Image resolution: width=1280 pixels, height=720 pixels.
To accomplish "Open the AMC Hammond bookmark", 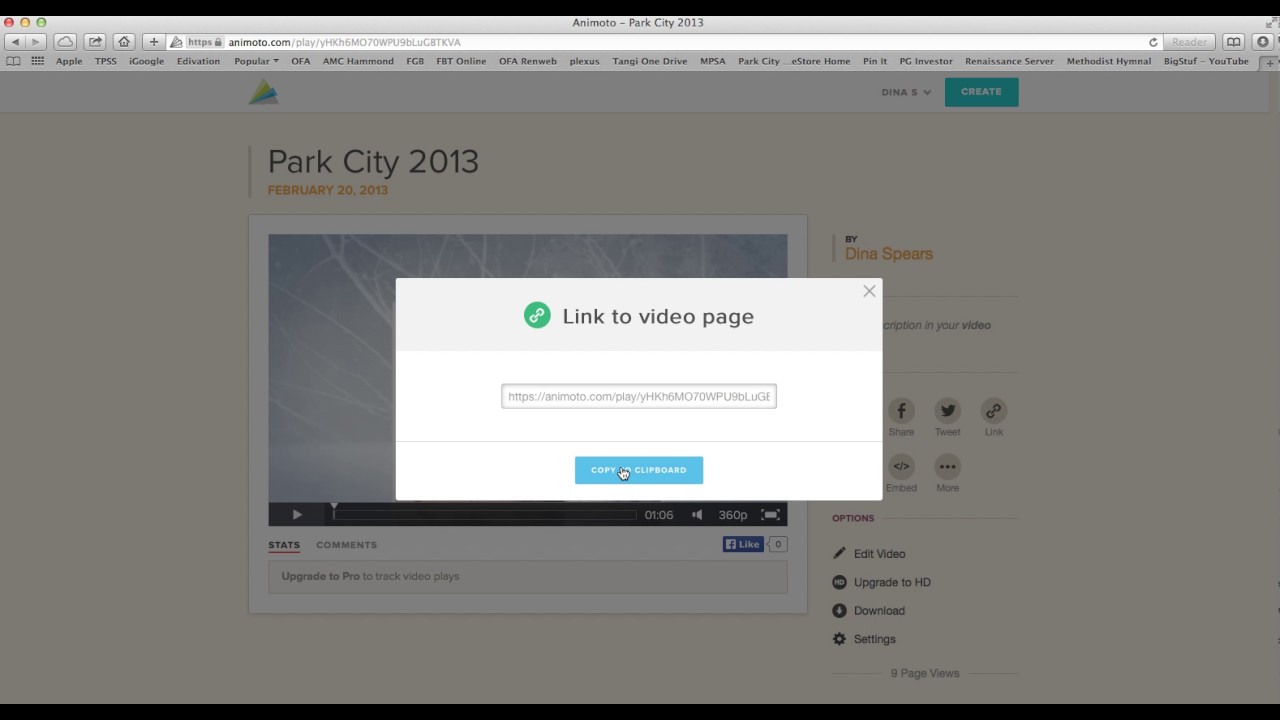I will pos(358,61).
